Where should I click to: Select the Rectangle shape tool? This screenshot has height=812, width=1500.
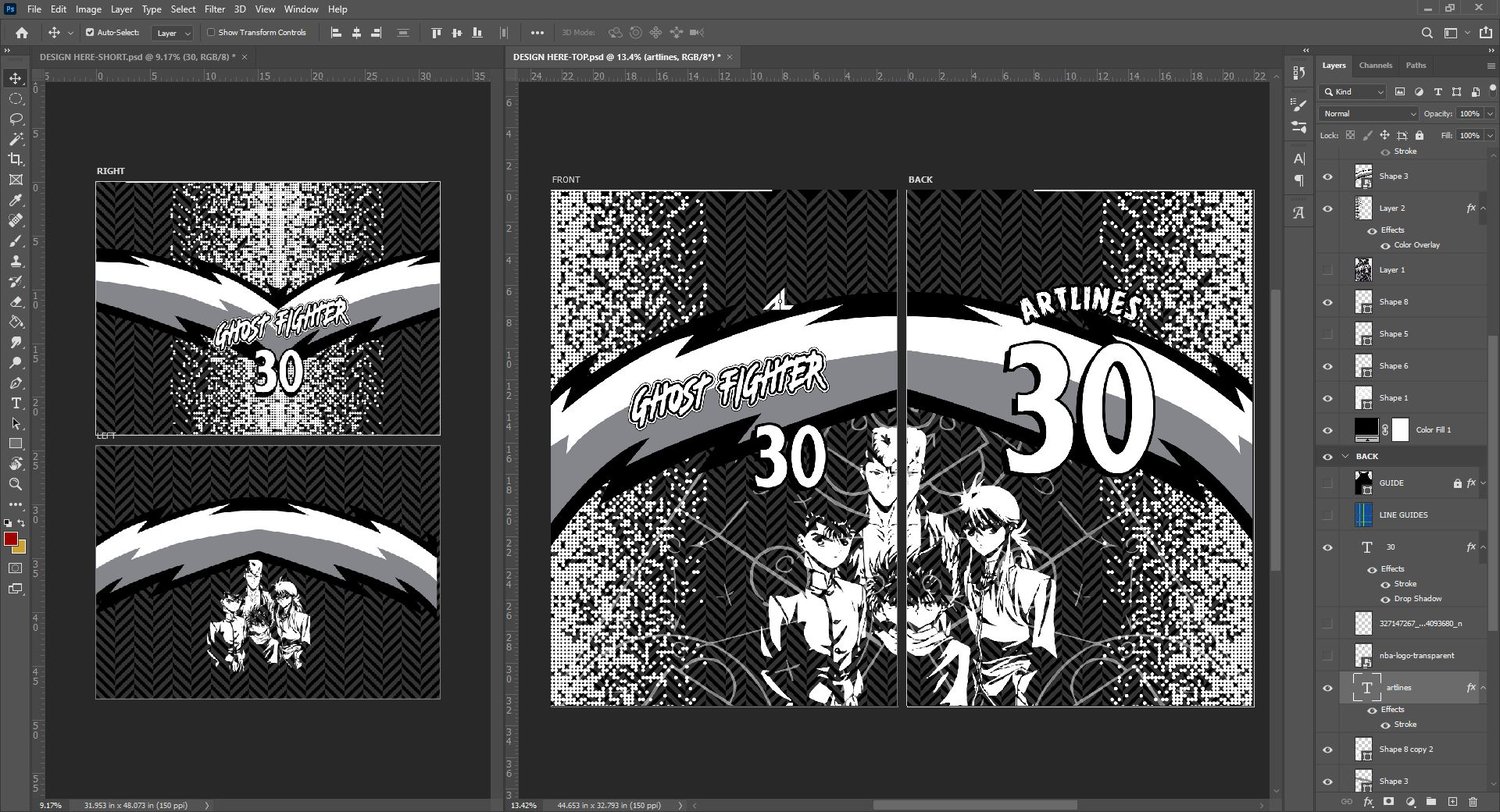click(15, 444)
